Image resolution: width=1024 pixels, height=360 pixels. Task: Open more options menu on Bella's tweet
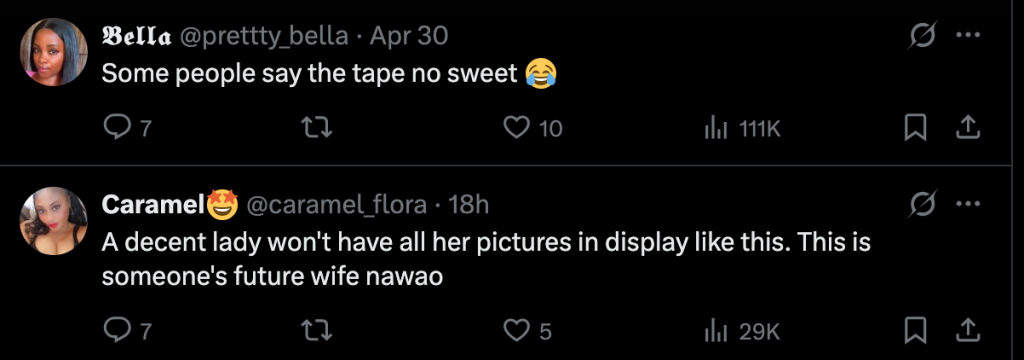coord(967,35)
